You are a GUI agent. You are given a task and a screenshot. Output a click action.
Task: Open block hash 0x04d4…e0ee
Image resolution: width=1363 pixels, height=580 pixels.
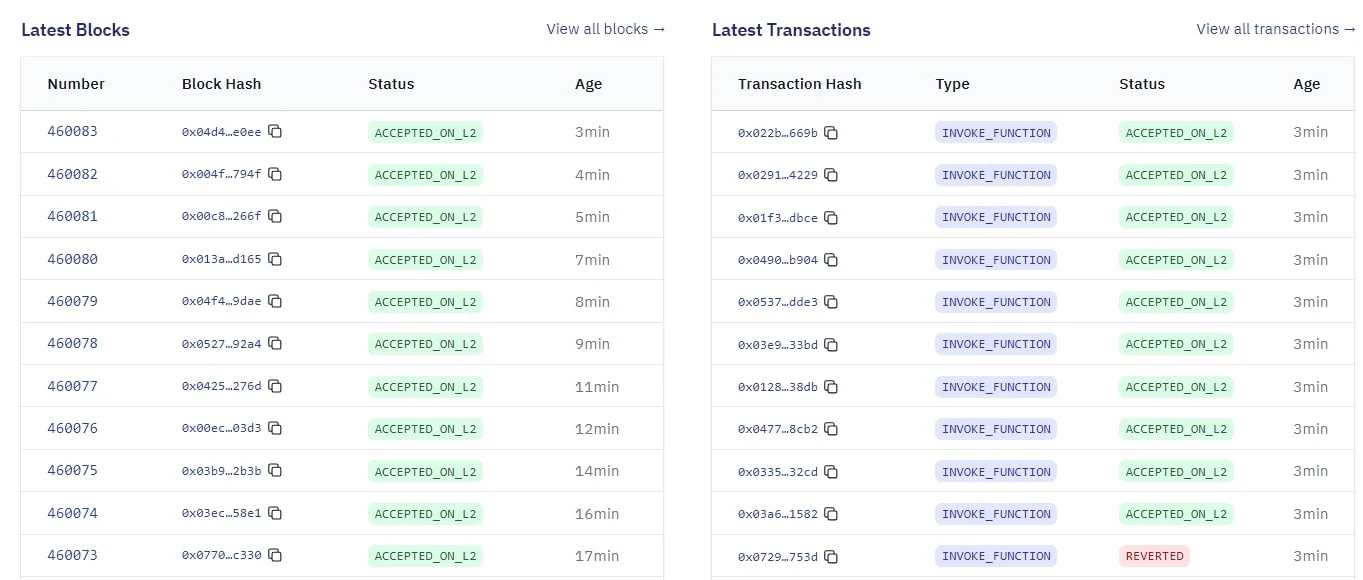pos(221,132)
